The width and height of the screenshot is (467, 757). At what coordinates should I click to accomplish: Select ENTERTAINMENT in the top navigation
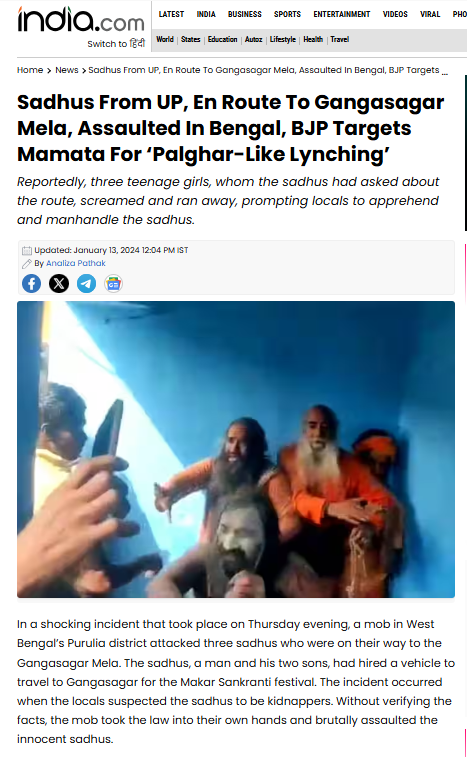tap(341, 14)
